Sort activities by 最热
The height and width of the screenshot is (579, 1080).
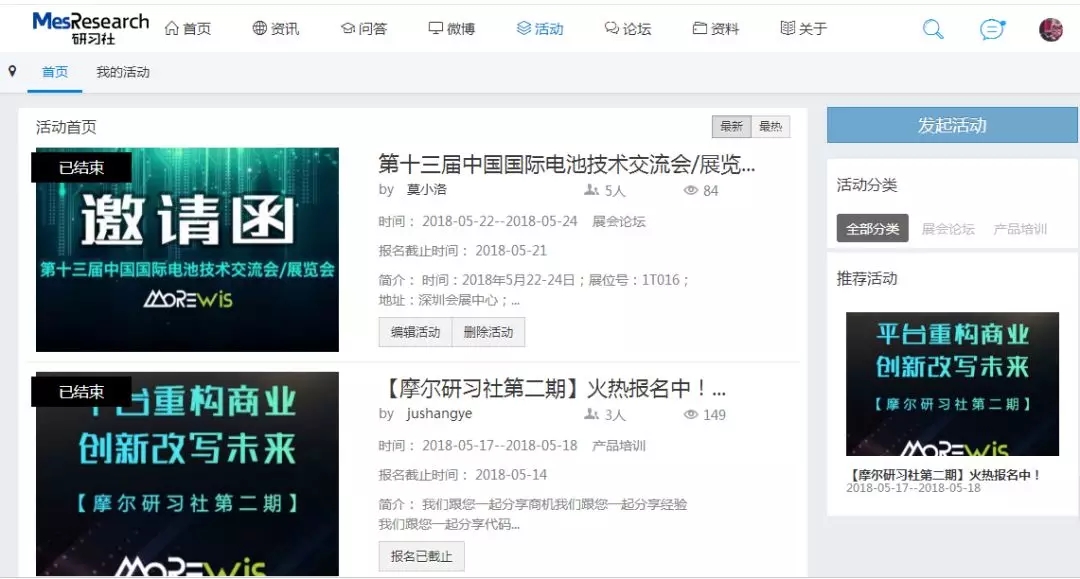tap(770, 126)
